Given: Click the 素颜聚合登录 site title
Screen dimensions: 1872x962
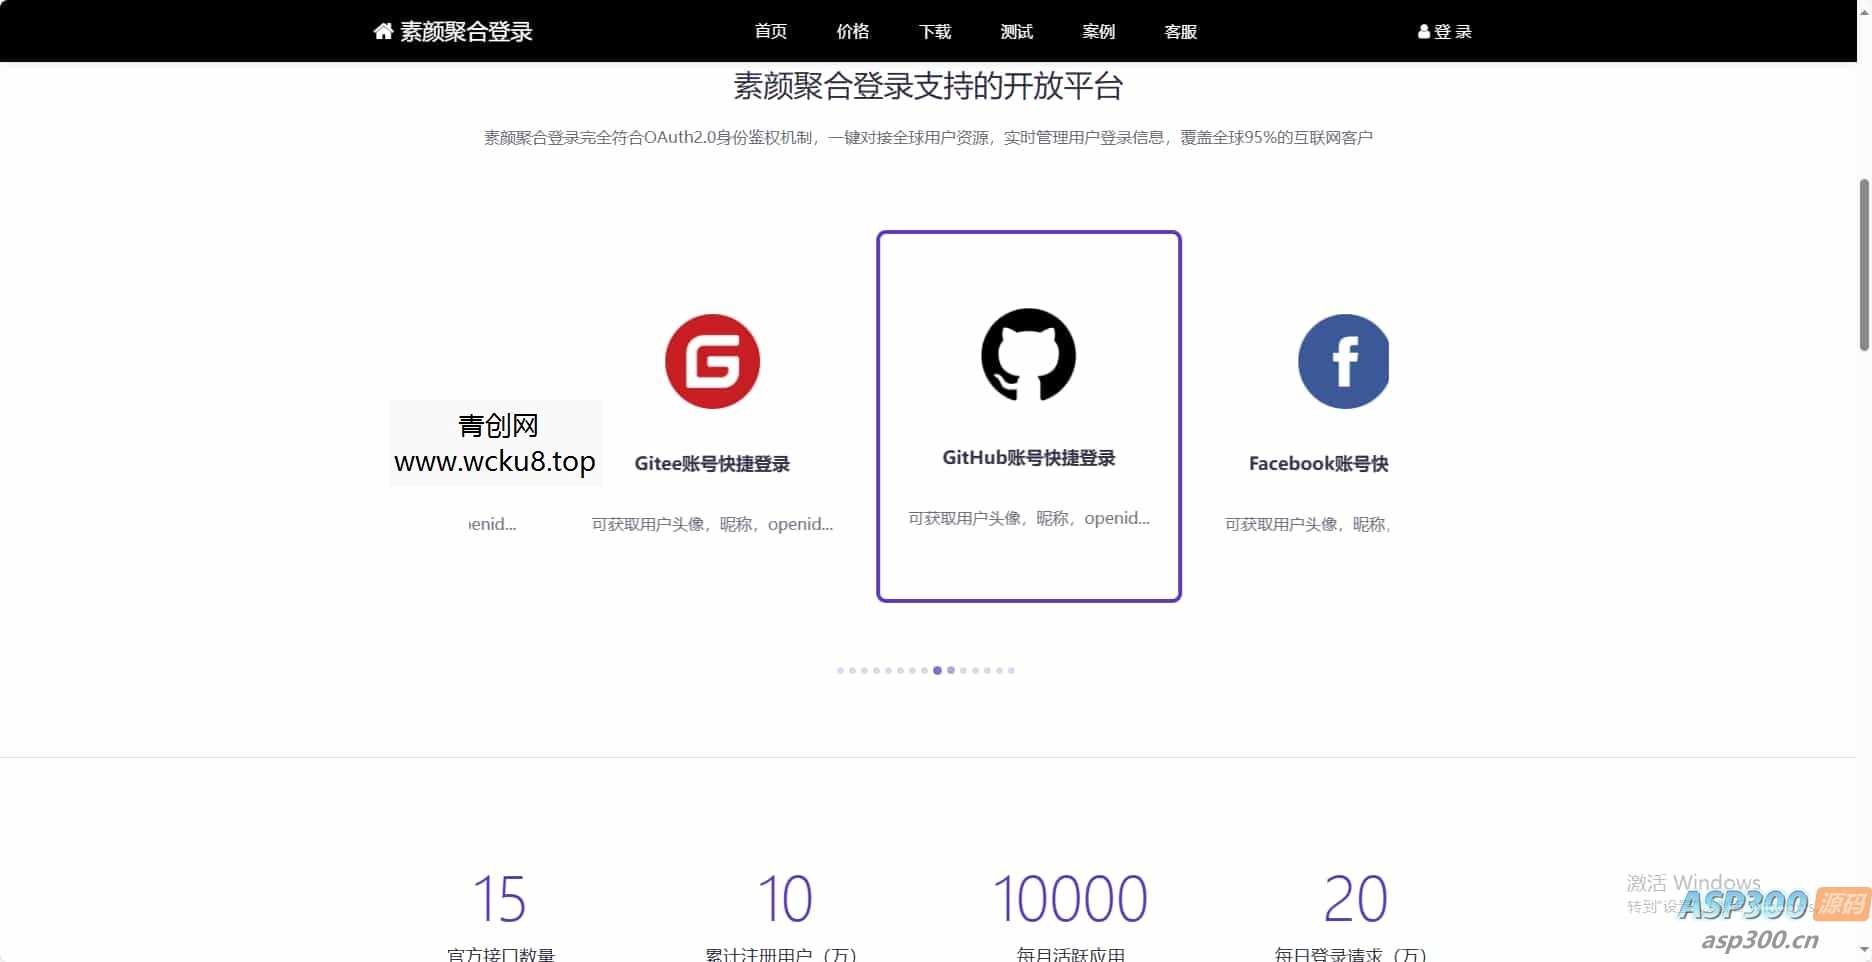Looking at the screenshot, I should tap(466, 31).
